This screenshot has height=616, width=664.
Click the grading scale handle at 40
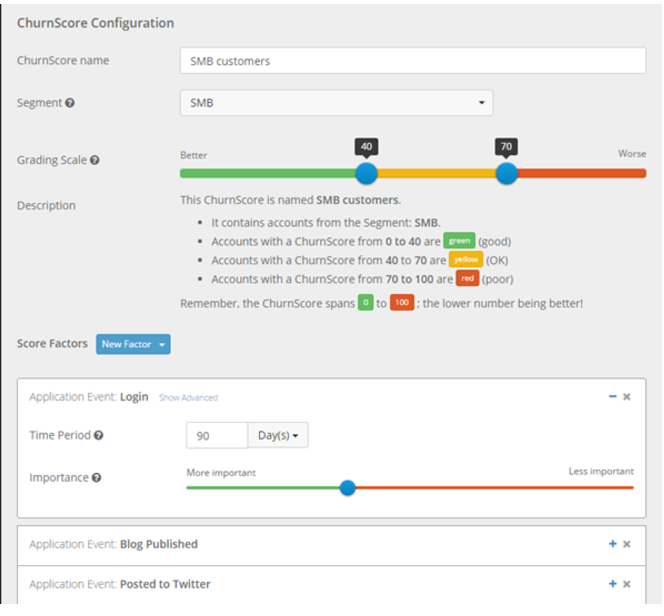[x=367, y=173]
